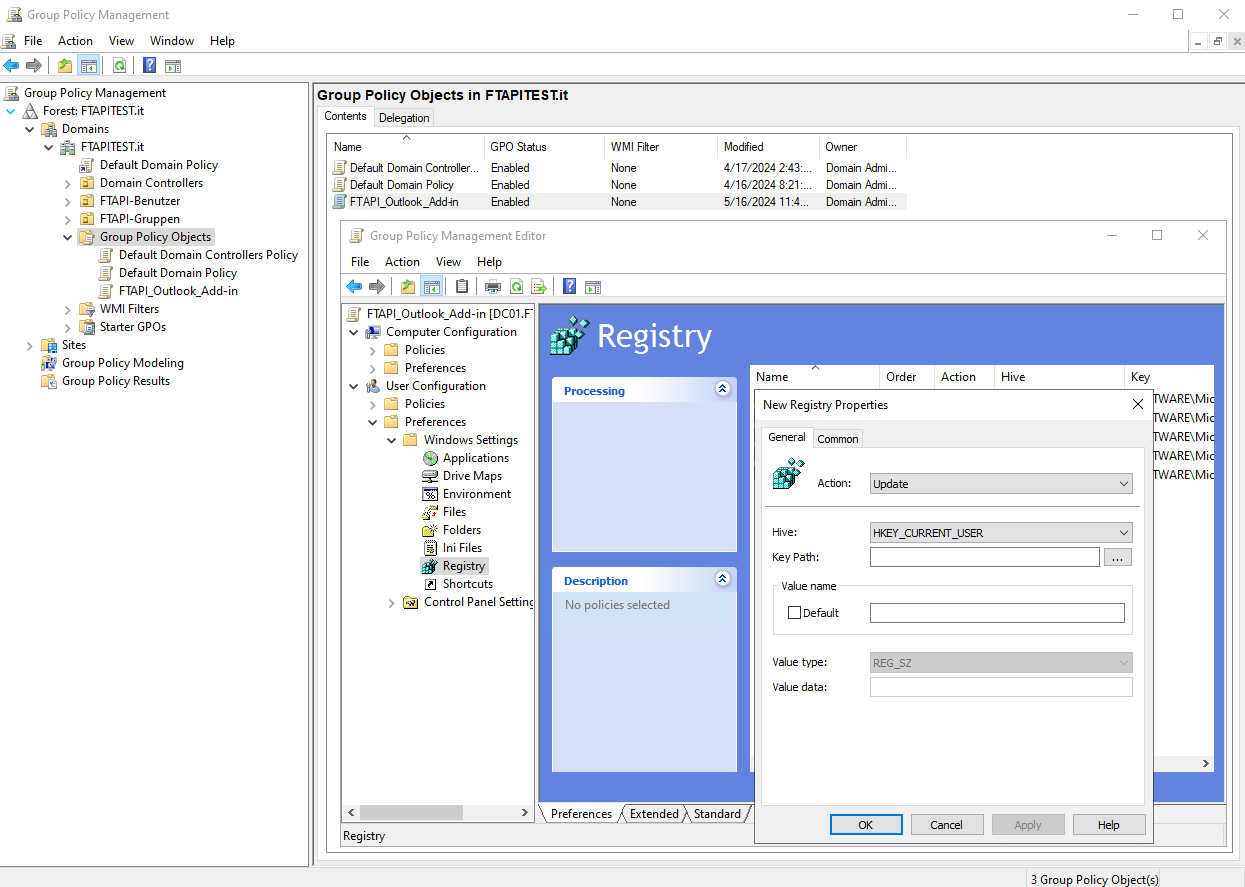Expand the Control Panel Settings node
This screenshot has height=887, width=1245.
click(392, 603)
